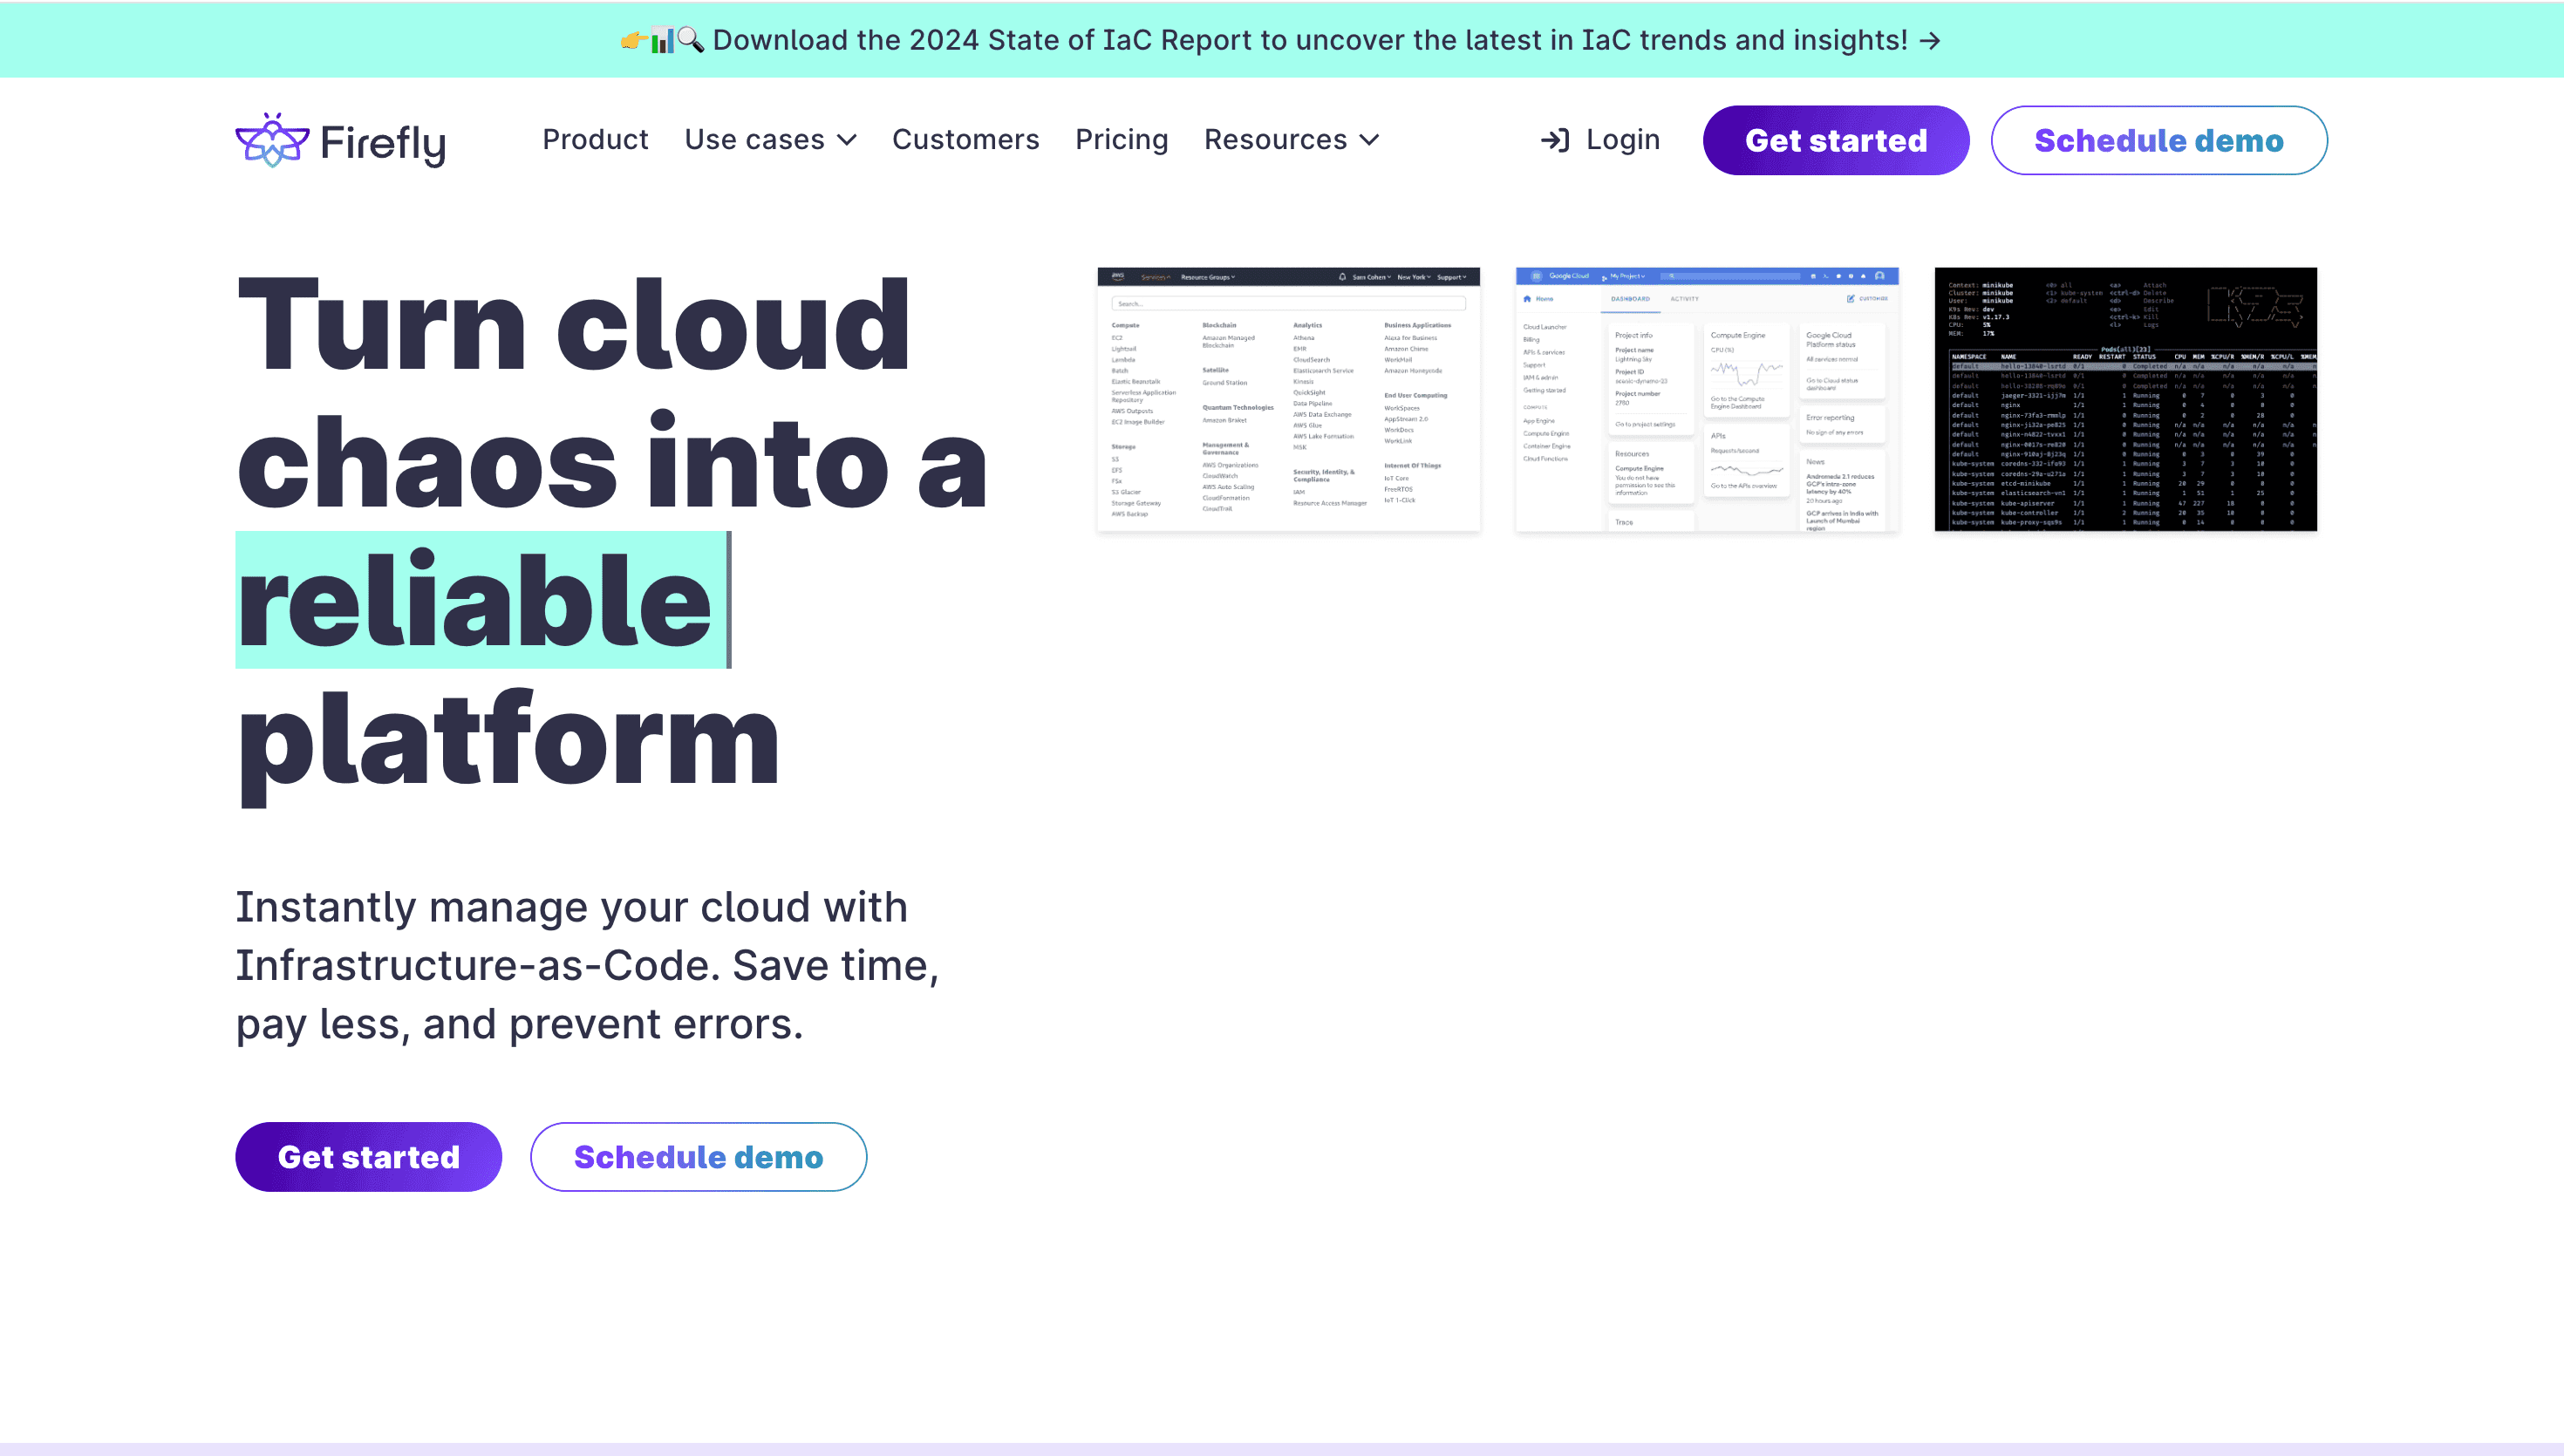Click the "Turn cloud" headline line
Viewport: 2564px width, 1456px height.
tap(574, 324)
